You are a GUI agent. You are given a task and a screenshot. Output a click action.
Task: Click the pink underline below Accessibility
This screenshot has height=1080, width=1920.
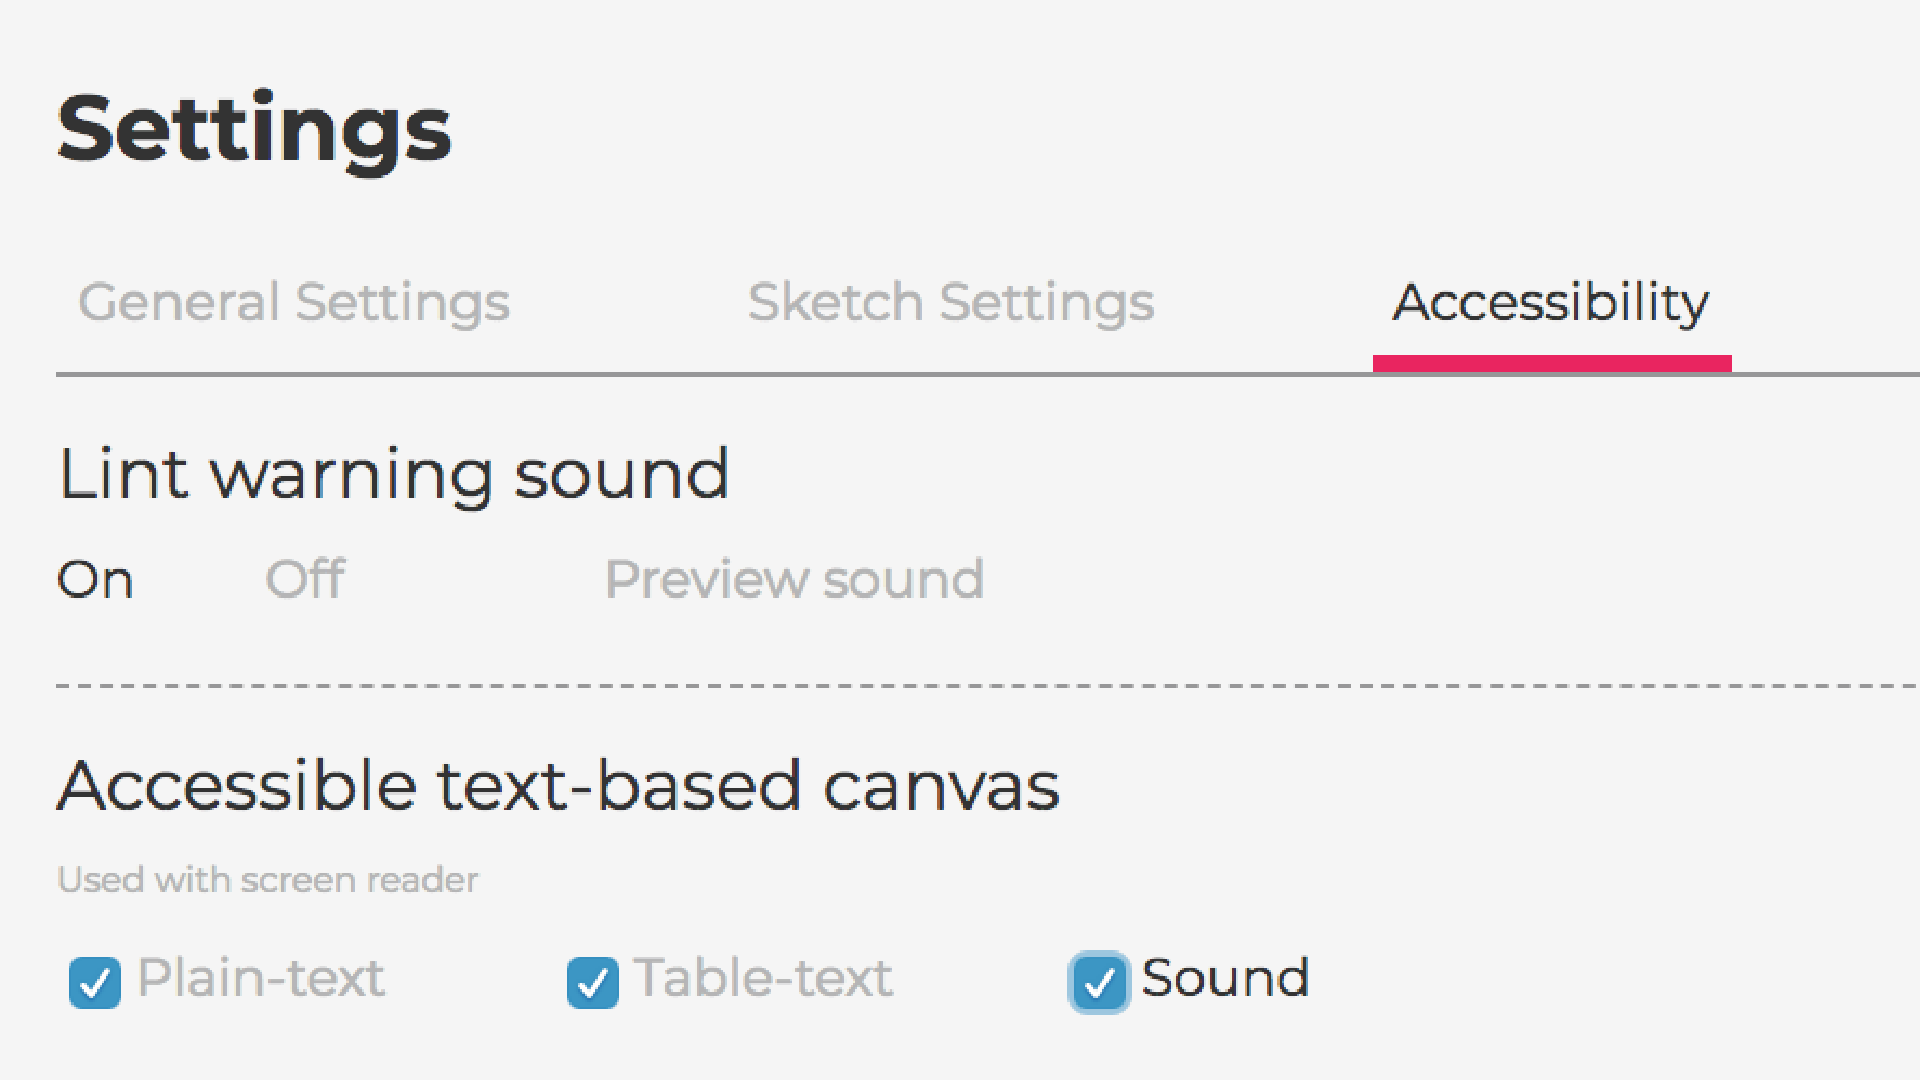pyautogui.click(x=1551, y=363)
